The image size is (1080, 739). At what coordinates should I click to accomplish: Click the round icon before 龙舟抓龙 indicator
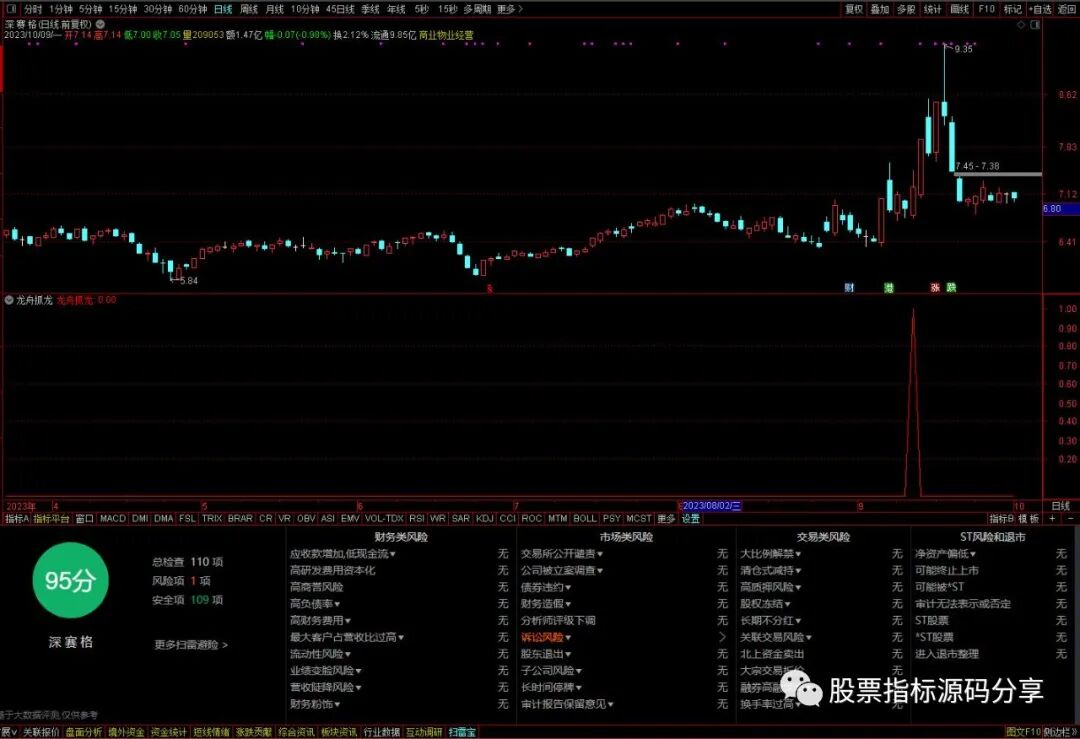point(9,300)
